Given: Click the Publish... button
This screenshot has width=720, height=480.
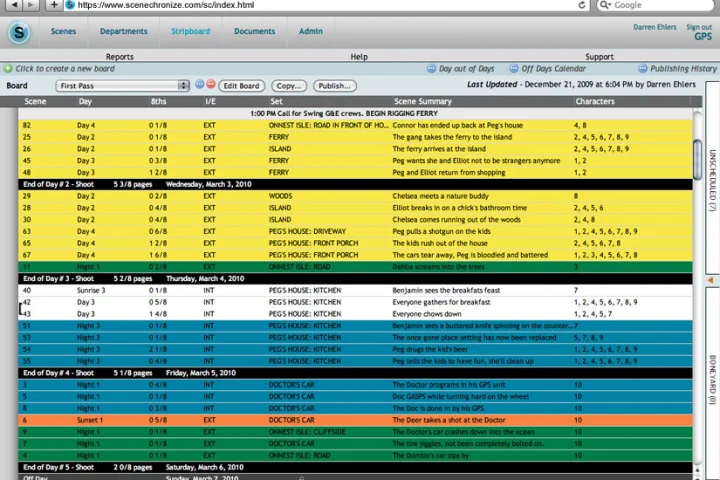Looking at the screenshot, I should (x=335, y=86).
